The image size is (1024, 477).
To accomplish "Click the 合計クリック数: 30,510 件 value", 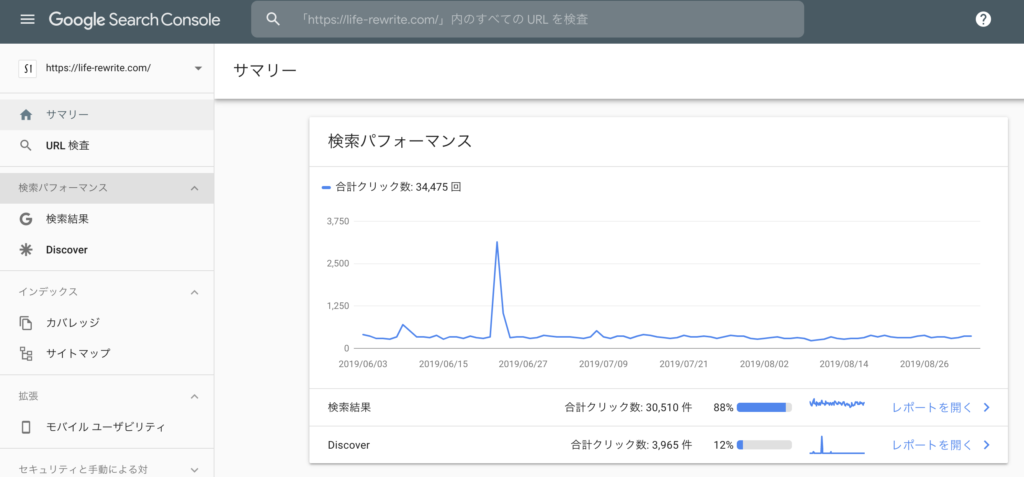I will 628,408.
